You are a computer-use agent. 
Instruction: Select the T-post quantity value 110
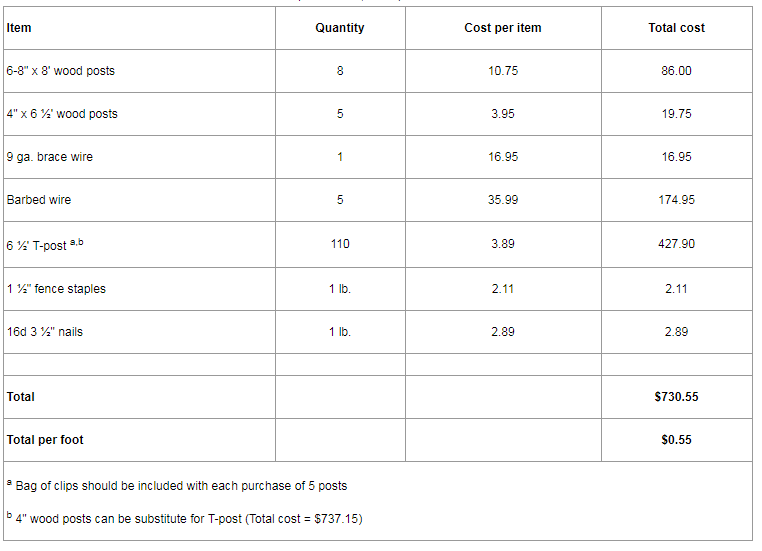(x=340, y=245)
